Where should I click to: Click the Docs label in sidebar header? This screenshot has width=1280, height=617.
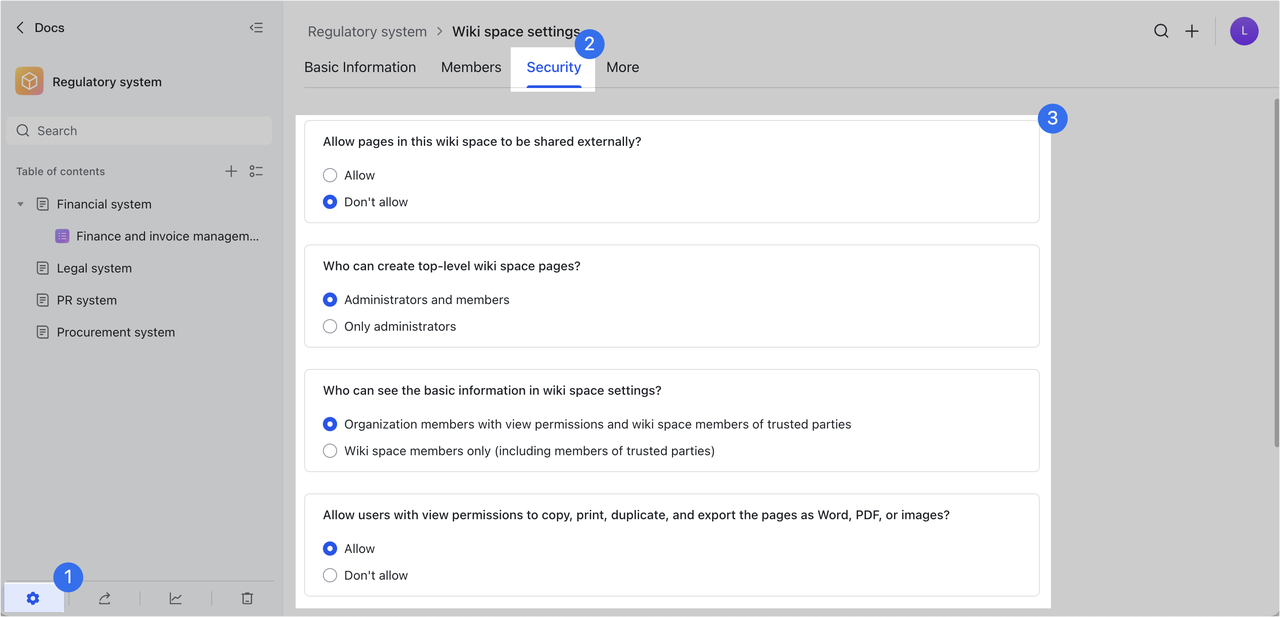coord(49,28)
